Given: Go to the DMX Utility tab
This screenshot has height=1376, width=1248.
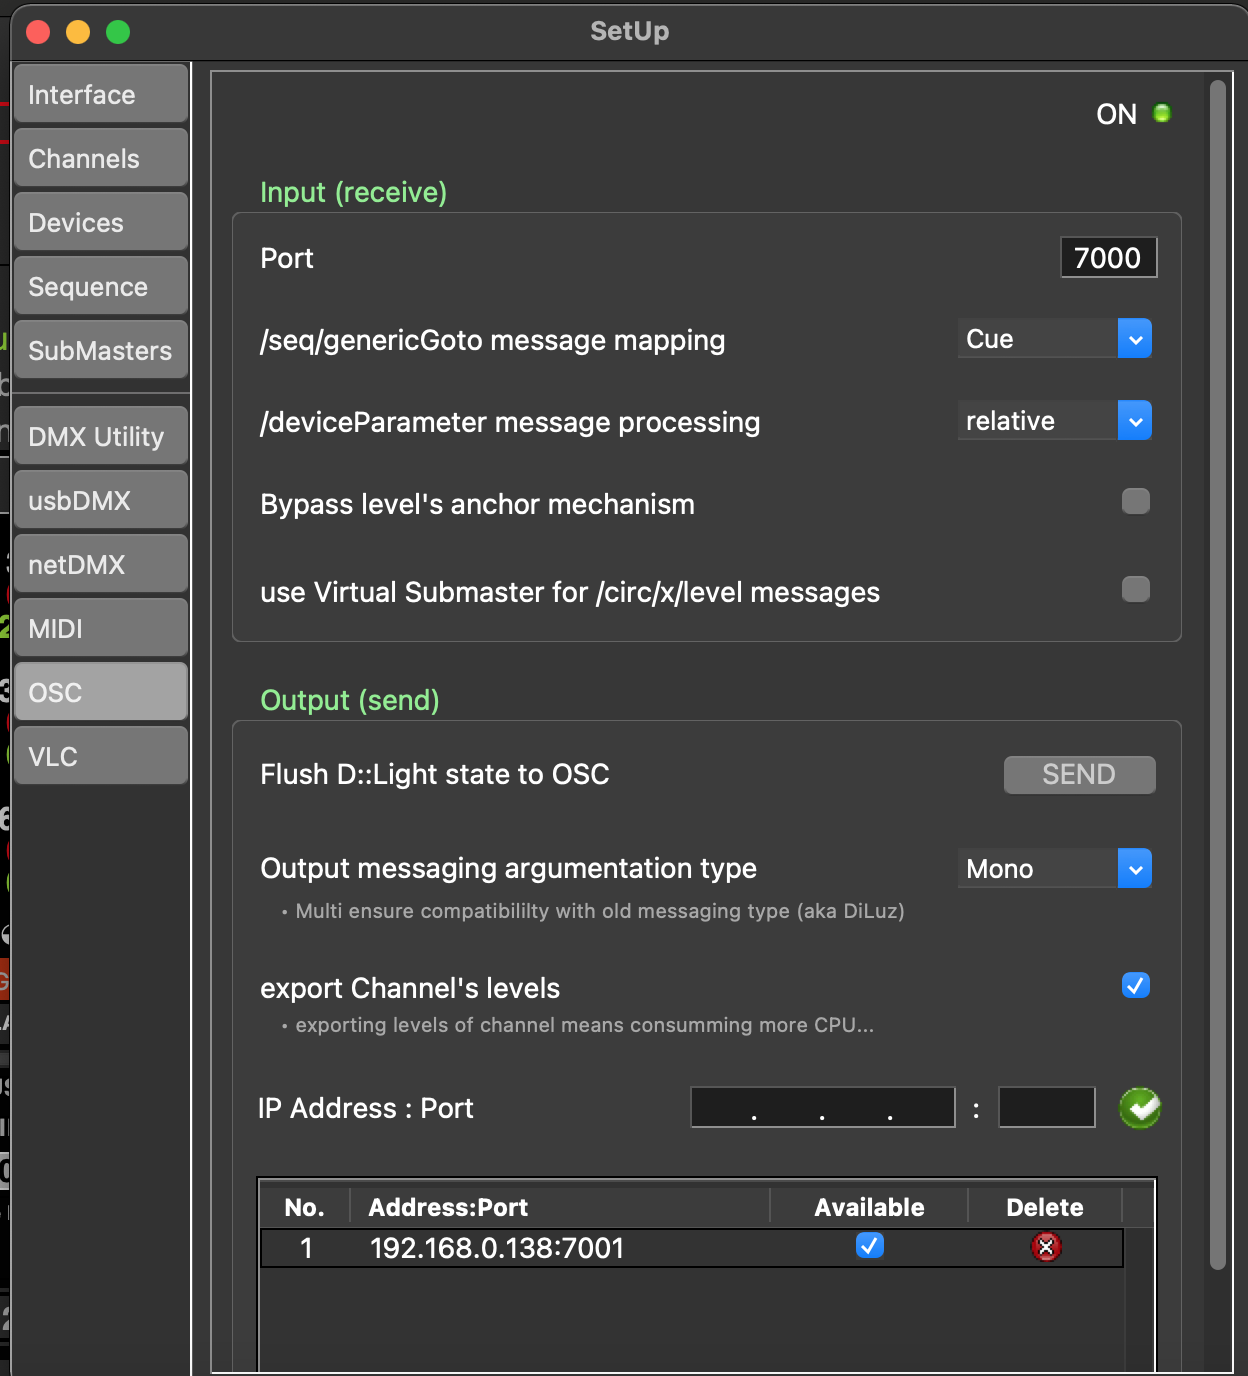Looking at the screenshot, I should coord(100,437).
